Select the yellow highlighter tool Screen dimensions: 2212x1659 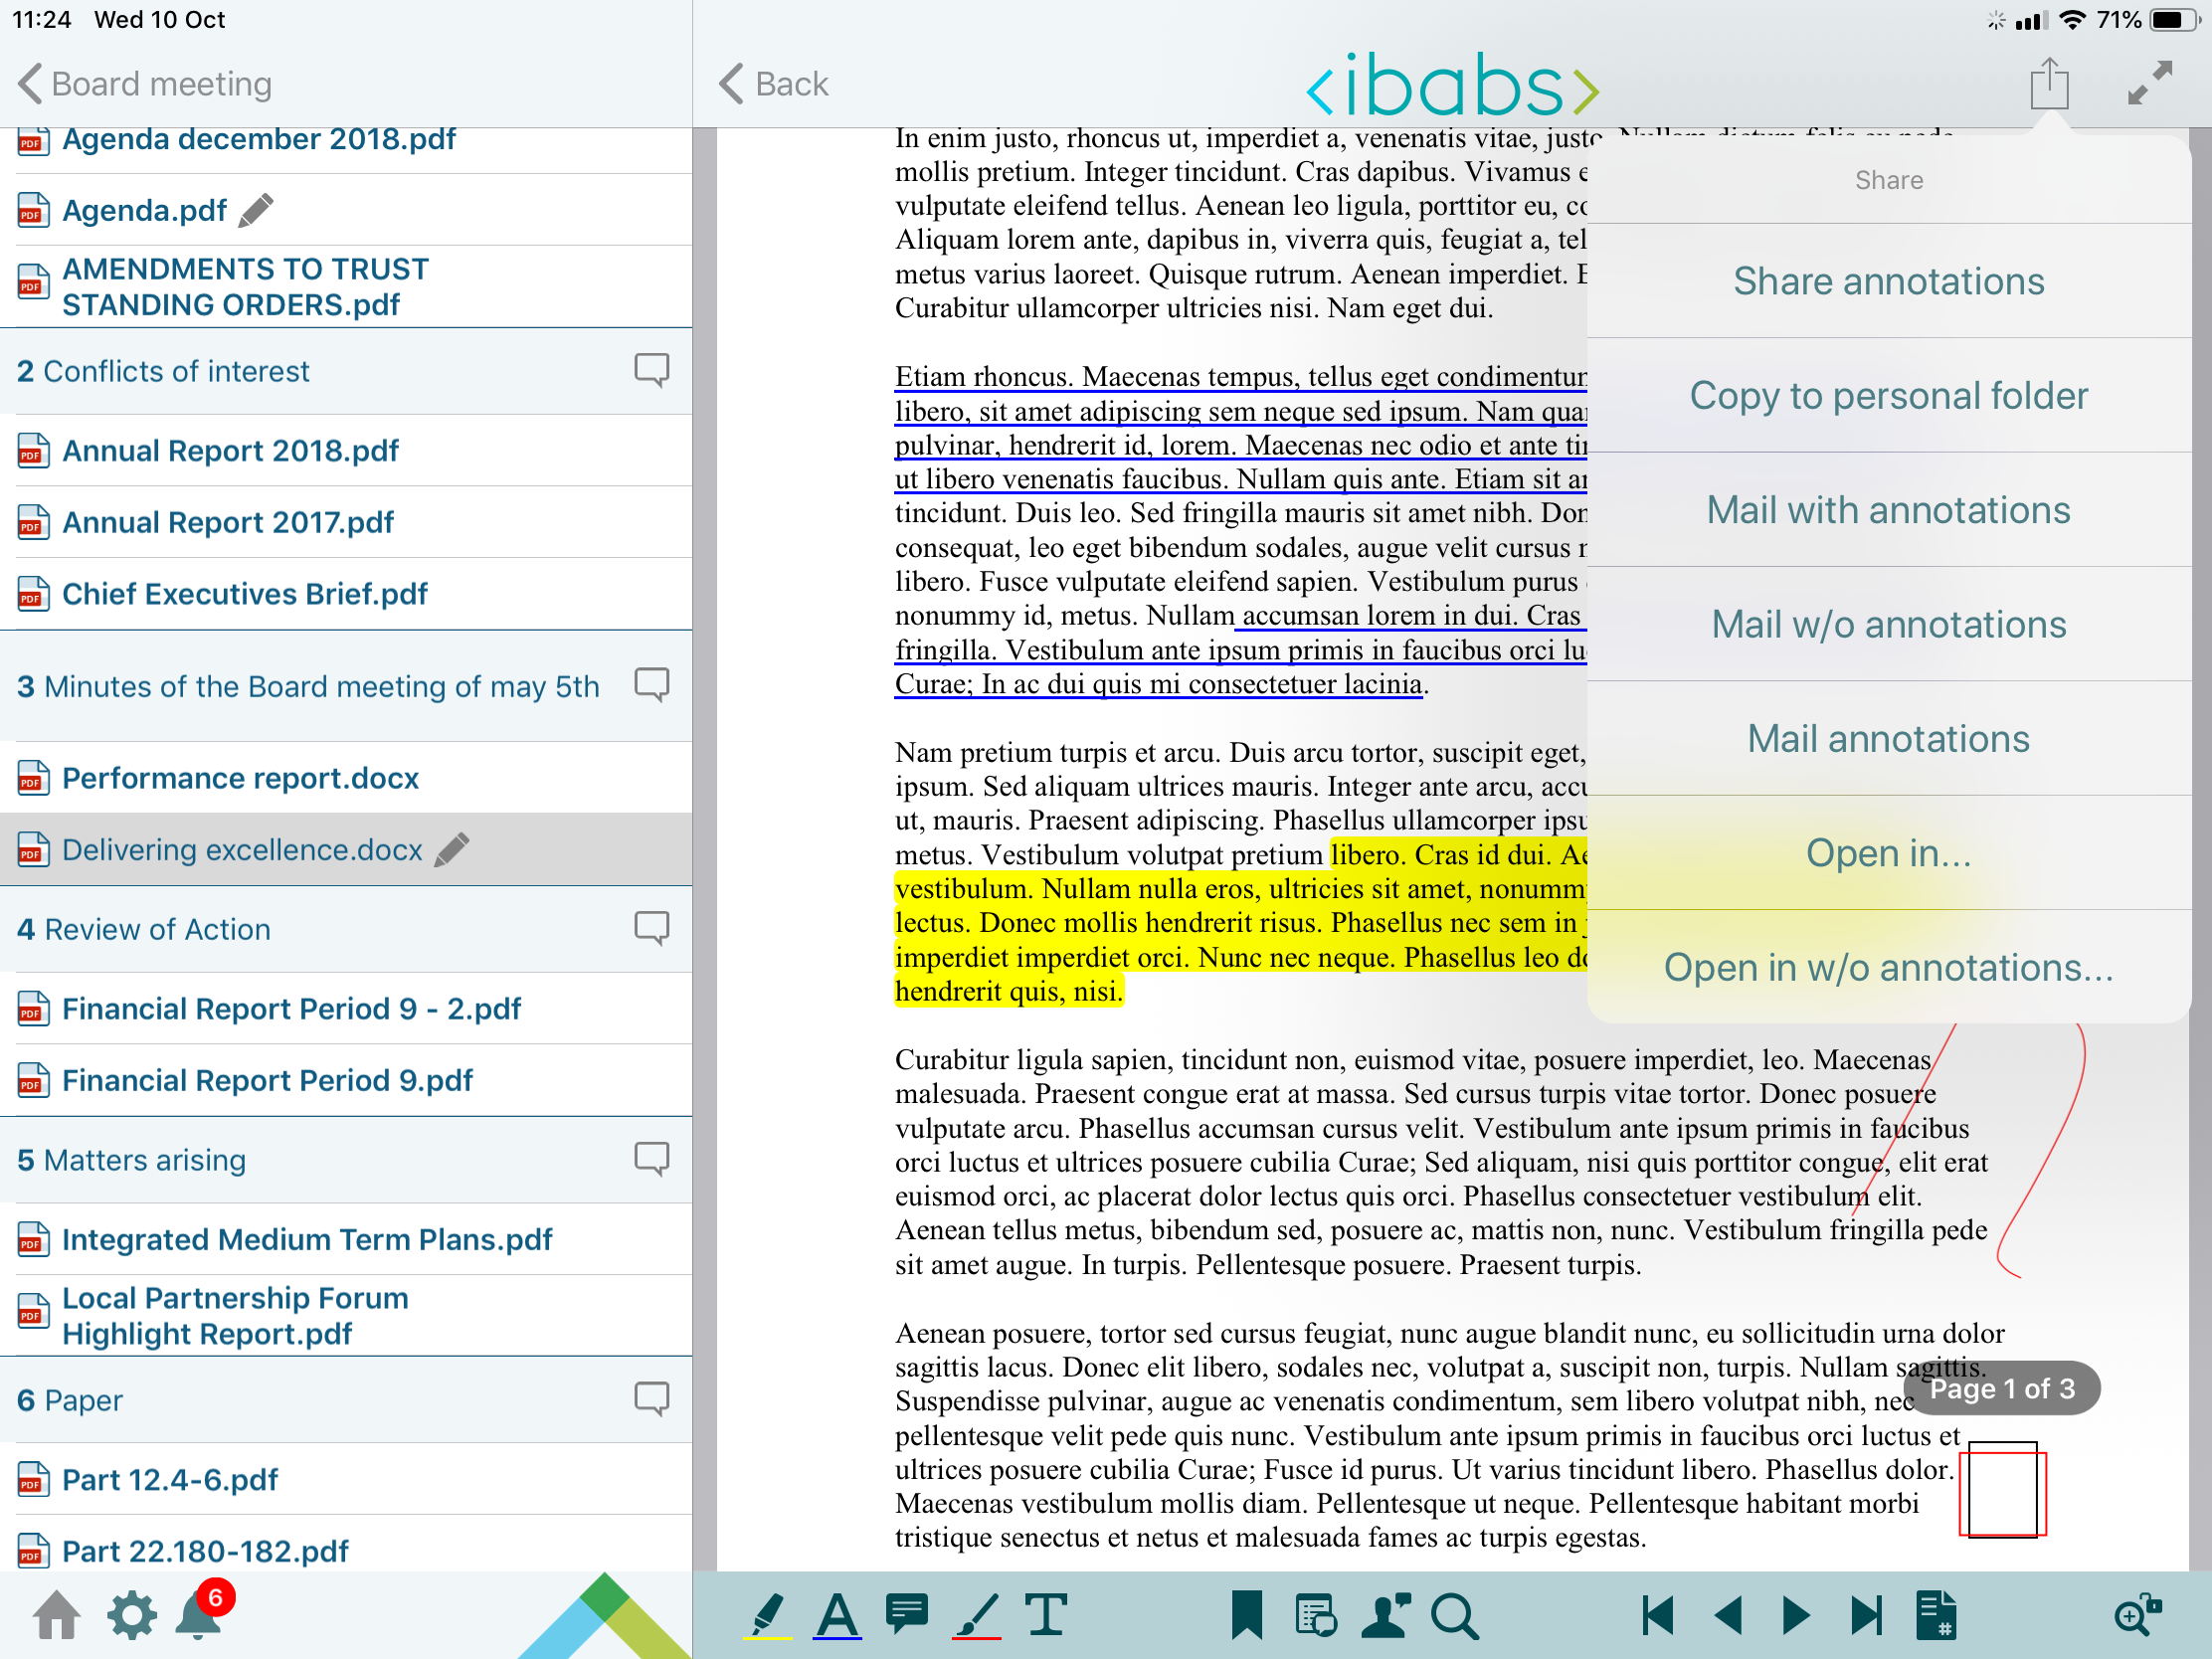tap(768, 1614)
